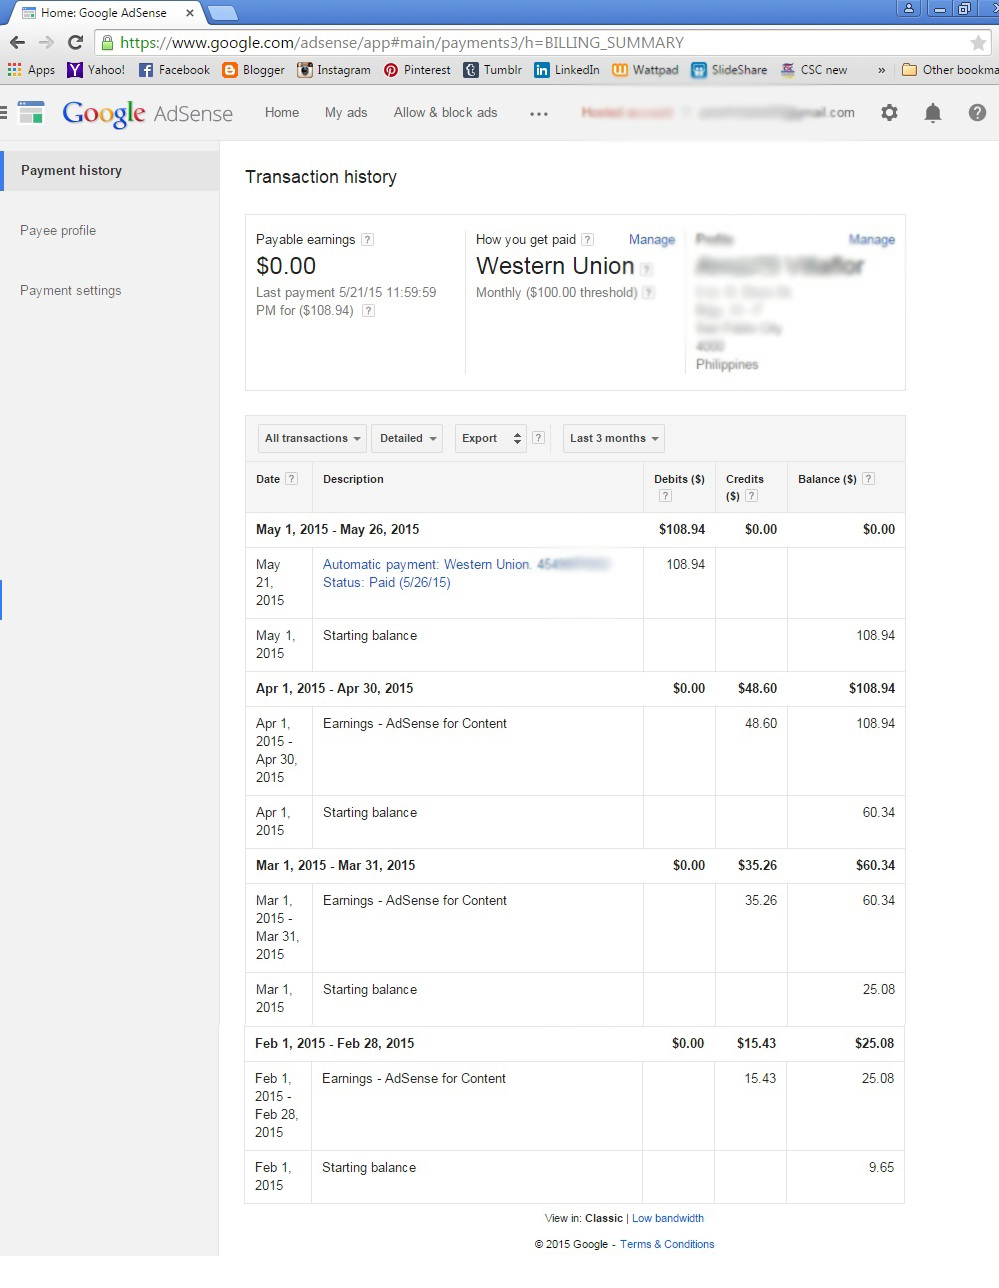Open Terms & Conditions link
999x1288 pixels.
pyautogui.click(x=667, y=1244)
